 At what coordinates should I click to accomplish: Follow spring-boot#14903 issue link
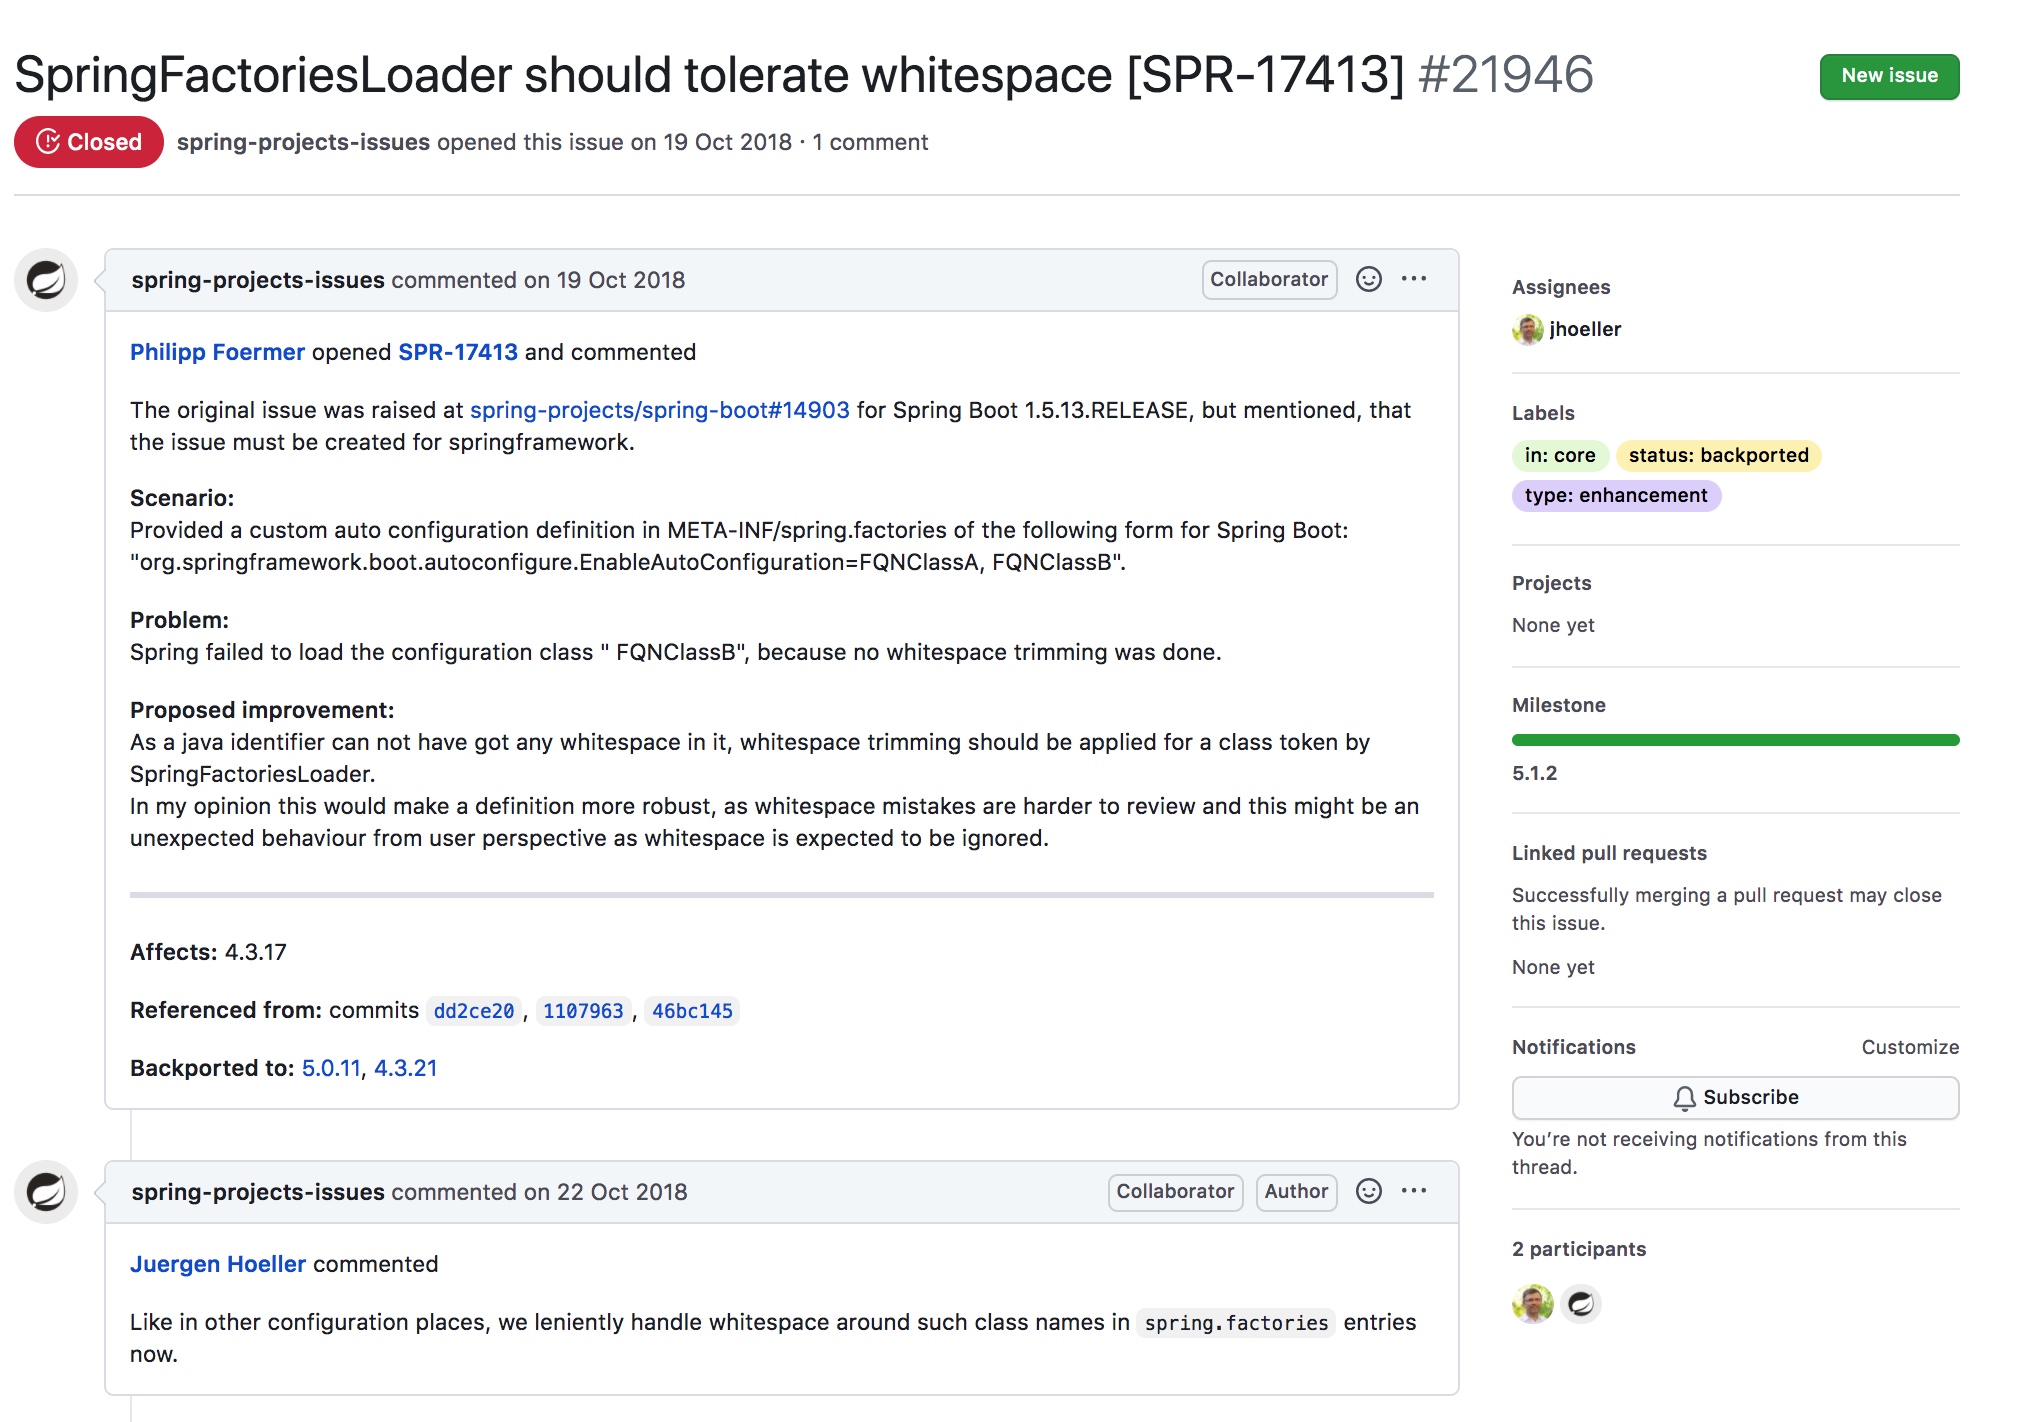click(x=659, y=410)
